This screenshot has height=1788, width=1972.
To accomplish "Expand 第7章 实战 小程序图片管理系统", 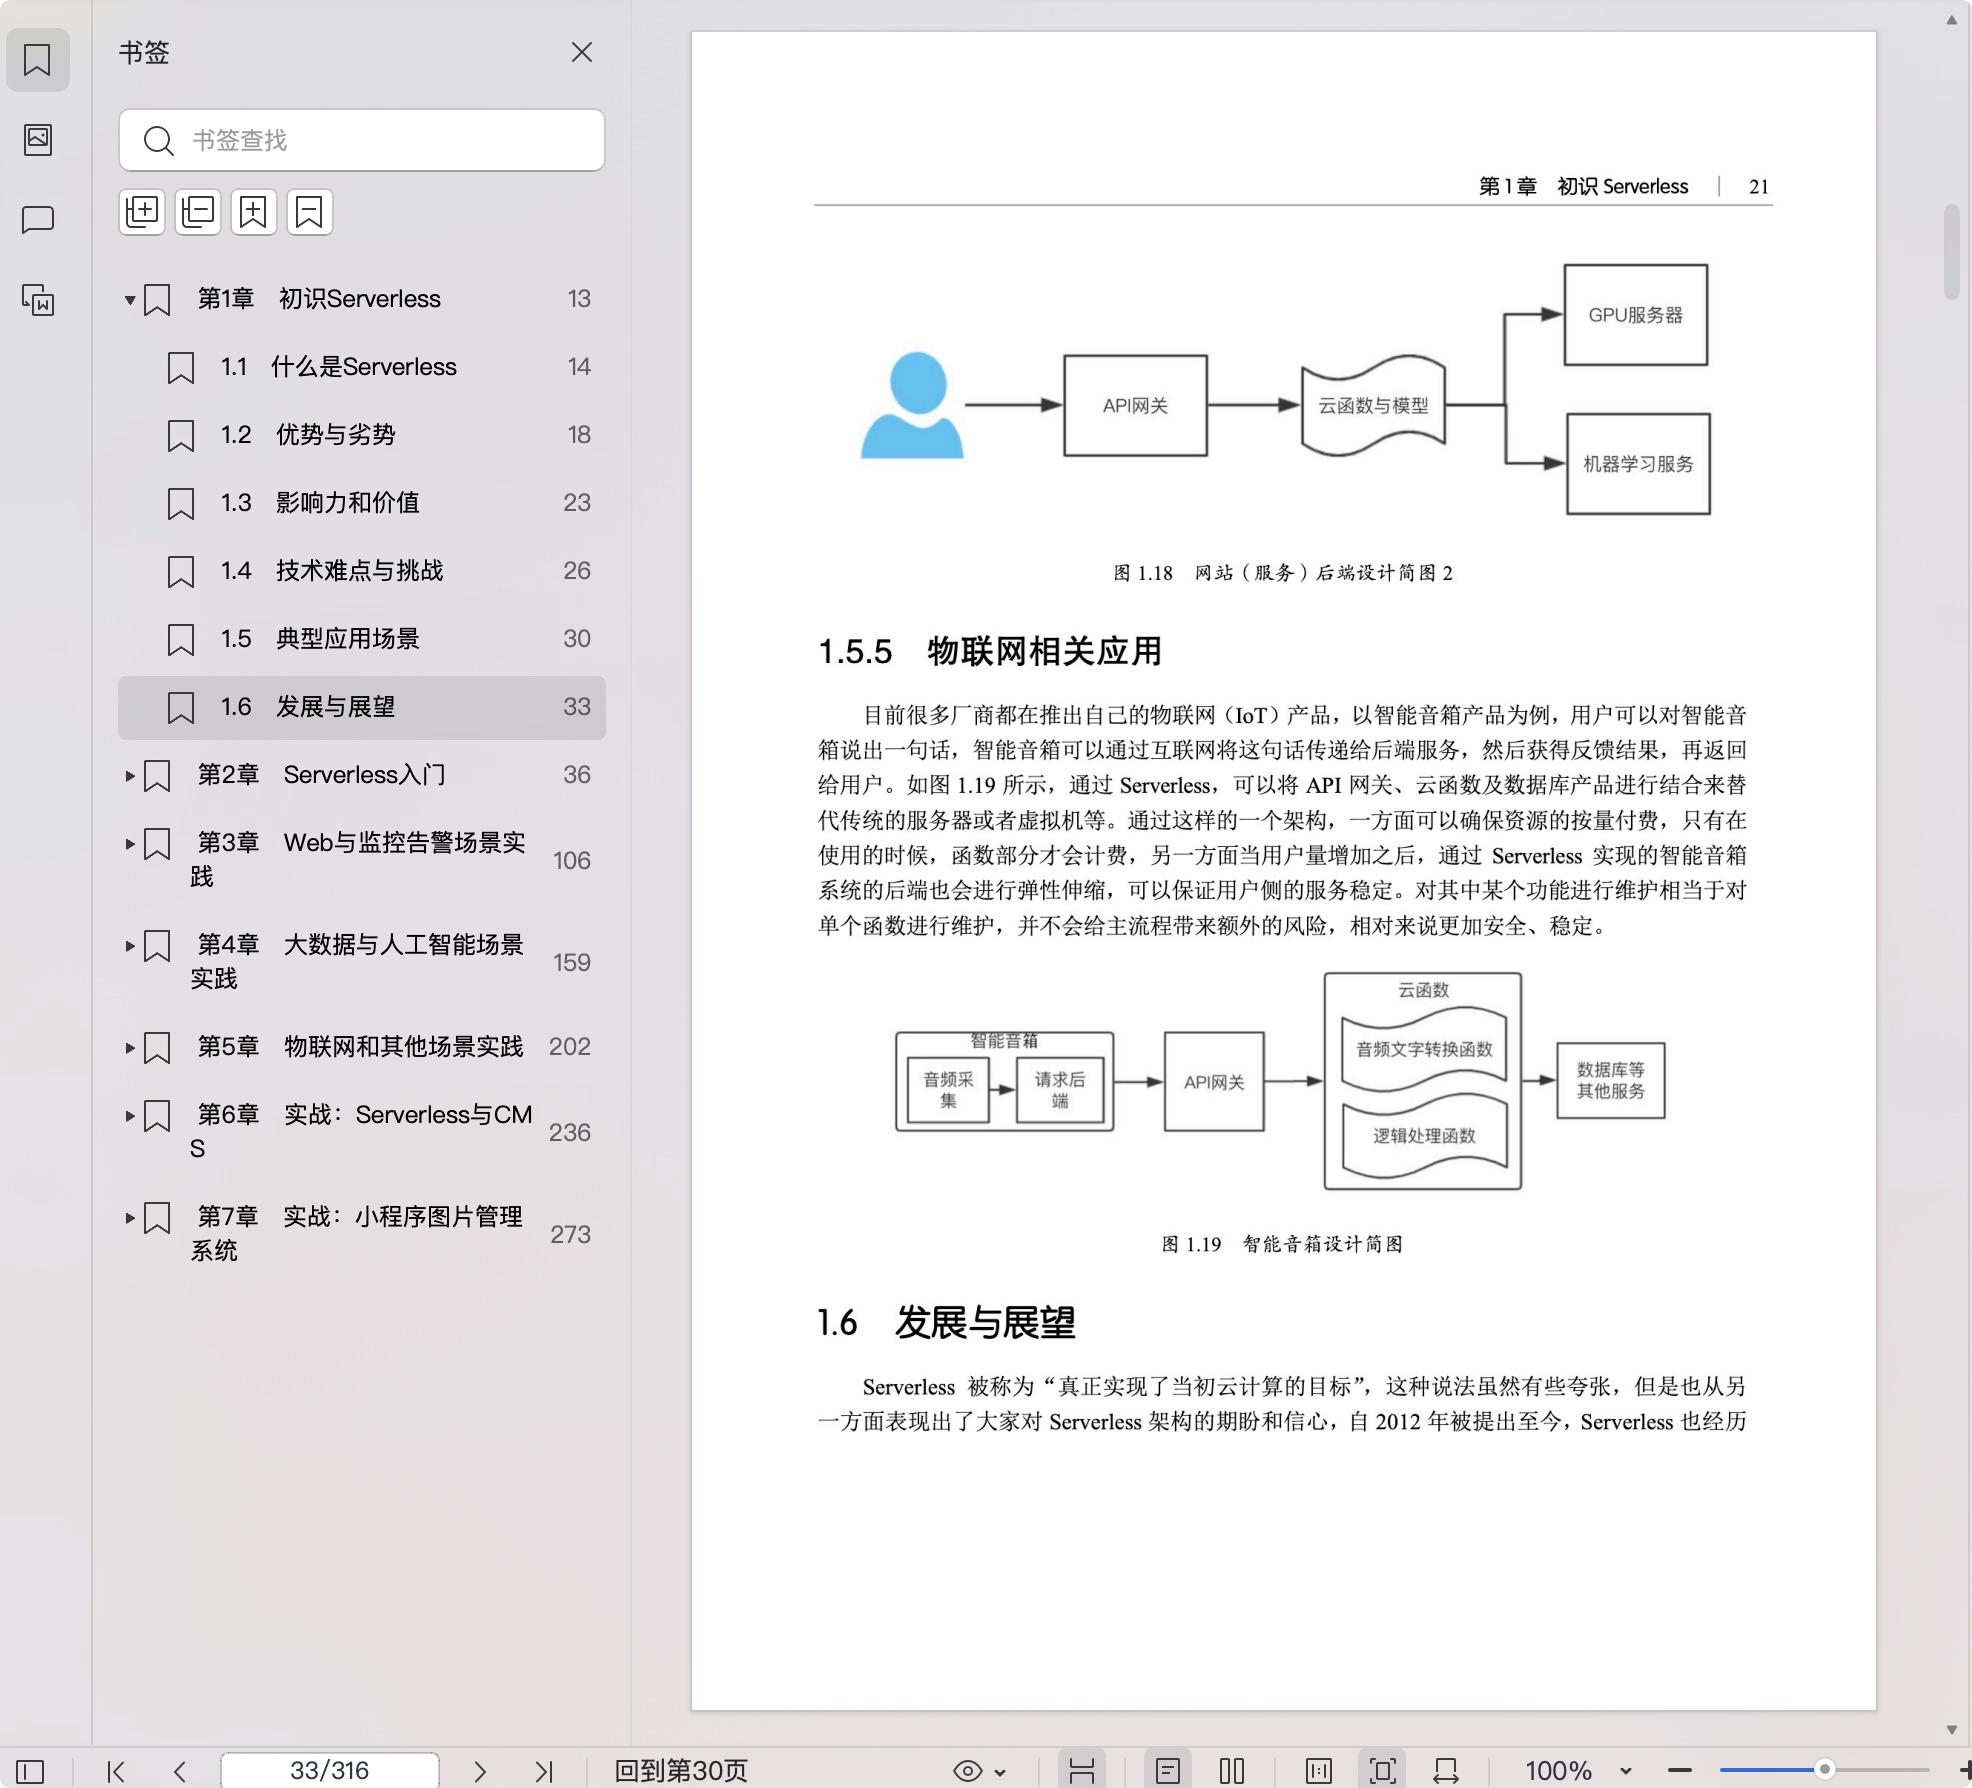I will tap(129, 1217).
